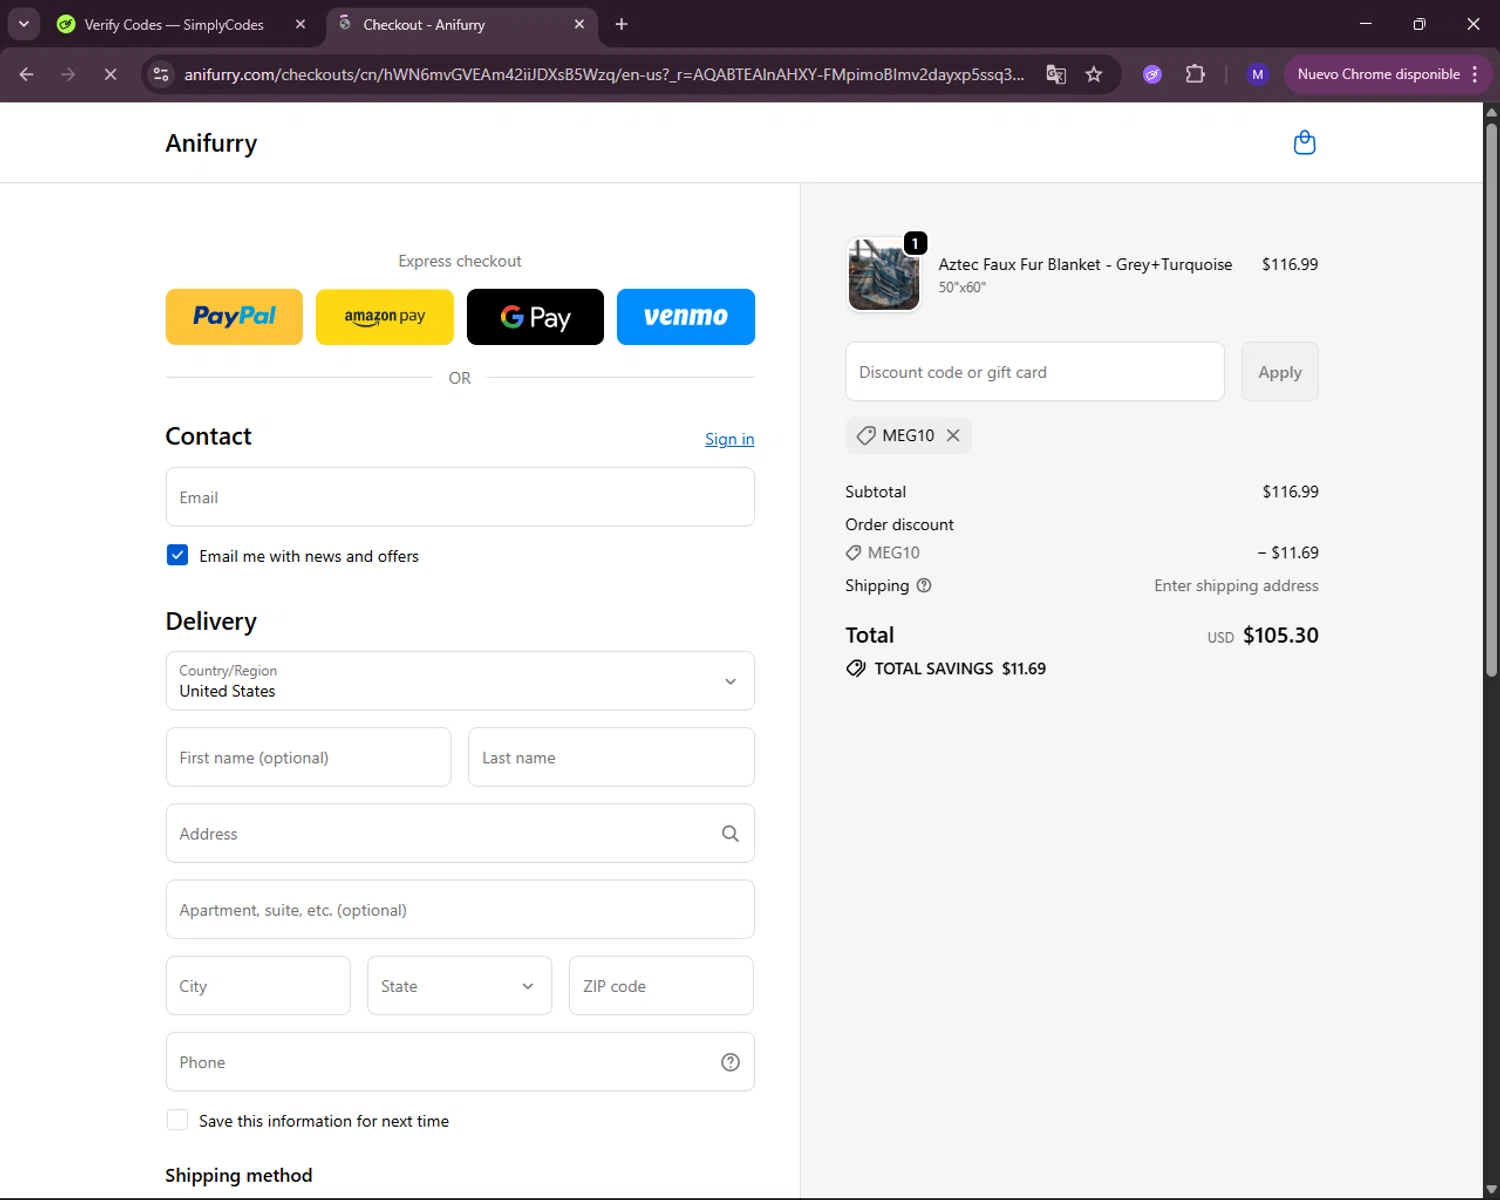Go back with the browser back arrow

(27, 74)
